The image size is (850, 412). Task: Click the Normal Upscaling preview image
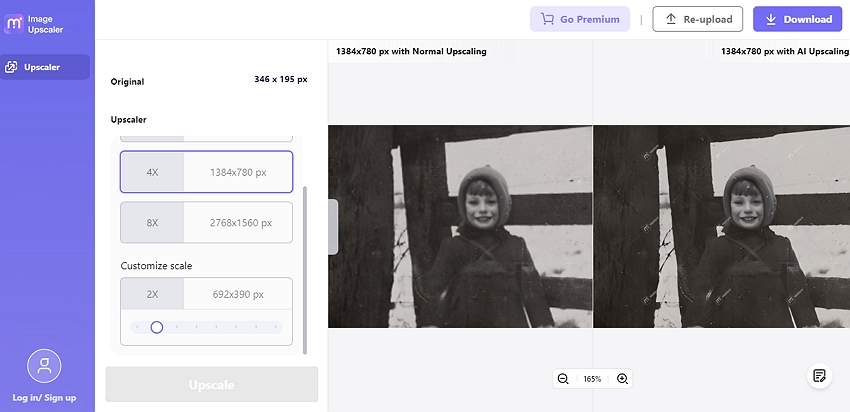[460, 226]
